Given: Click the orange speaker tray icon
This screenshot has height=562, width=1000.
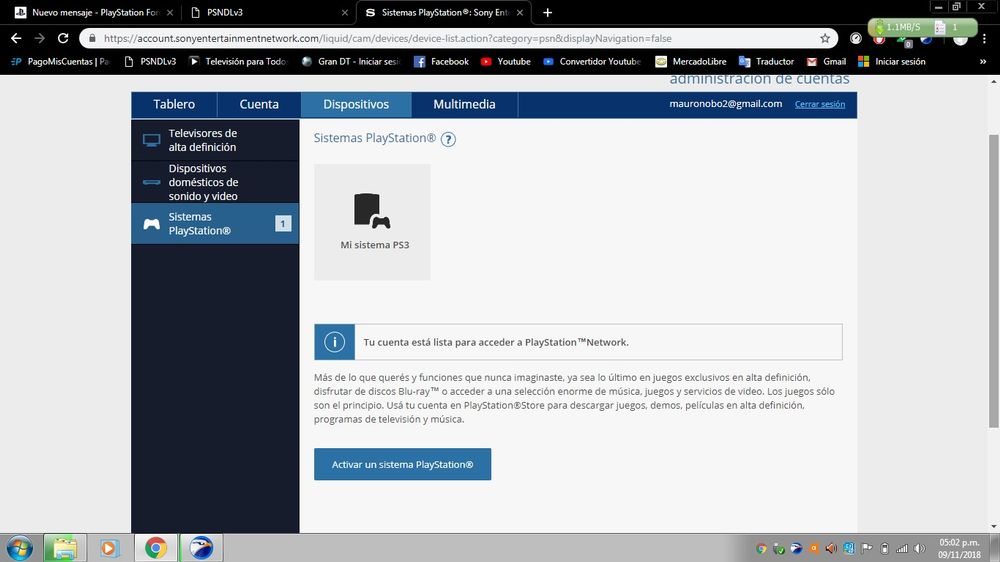Looking at the screenshot, I should point(831,549).
